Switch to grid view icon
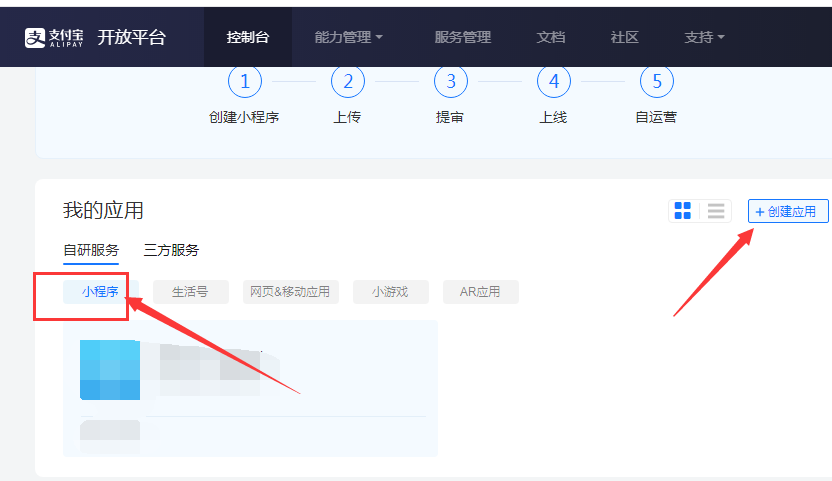The height and width of the screenshot is (481, 832). (x=683, y=211)
